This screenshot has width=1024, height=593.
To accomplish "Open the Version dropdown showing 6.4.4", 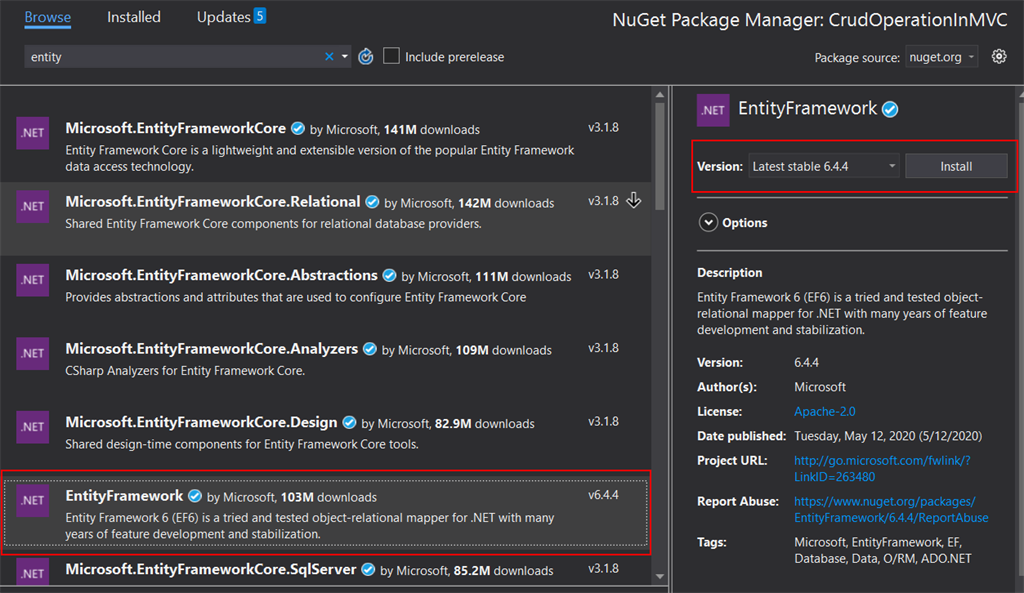I will [824, 167].
